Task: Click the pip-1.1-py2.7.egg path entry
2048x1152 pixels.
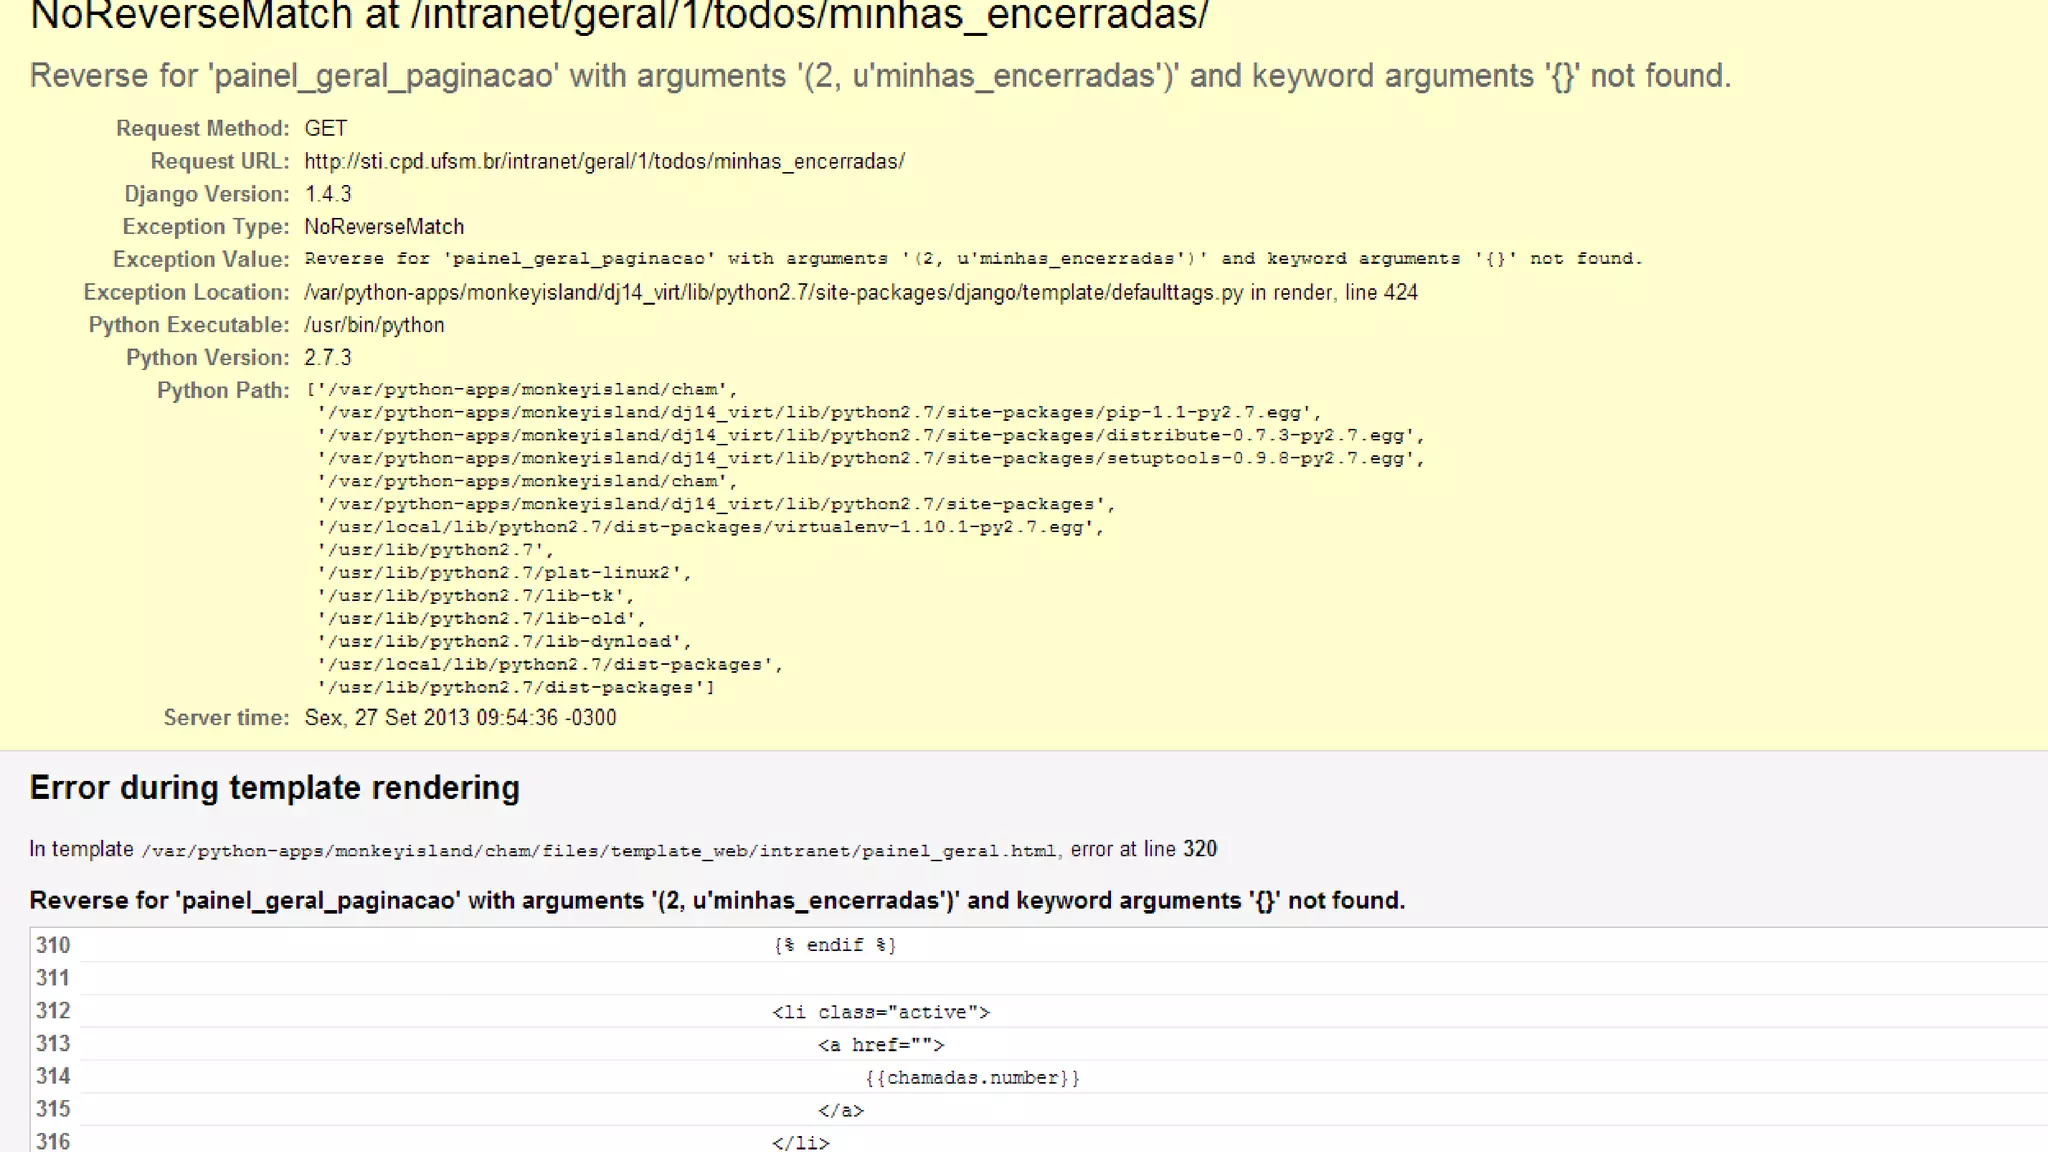Action: 818,412
